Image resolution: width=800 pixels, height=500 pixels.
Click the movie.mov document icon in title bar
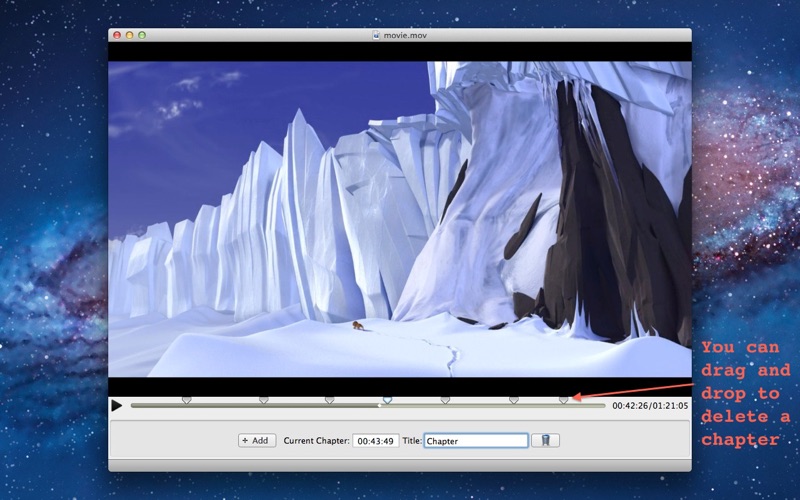pyautogui.click(x=377, y=35)
